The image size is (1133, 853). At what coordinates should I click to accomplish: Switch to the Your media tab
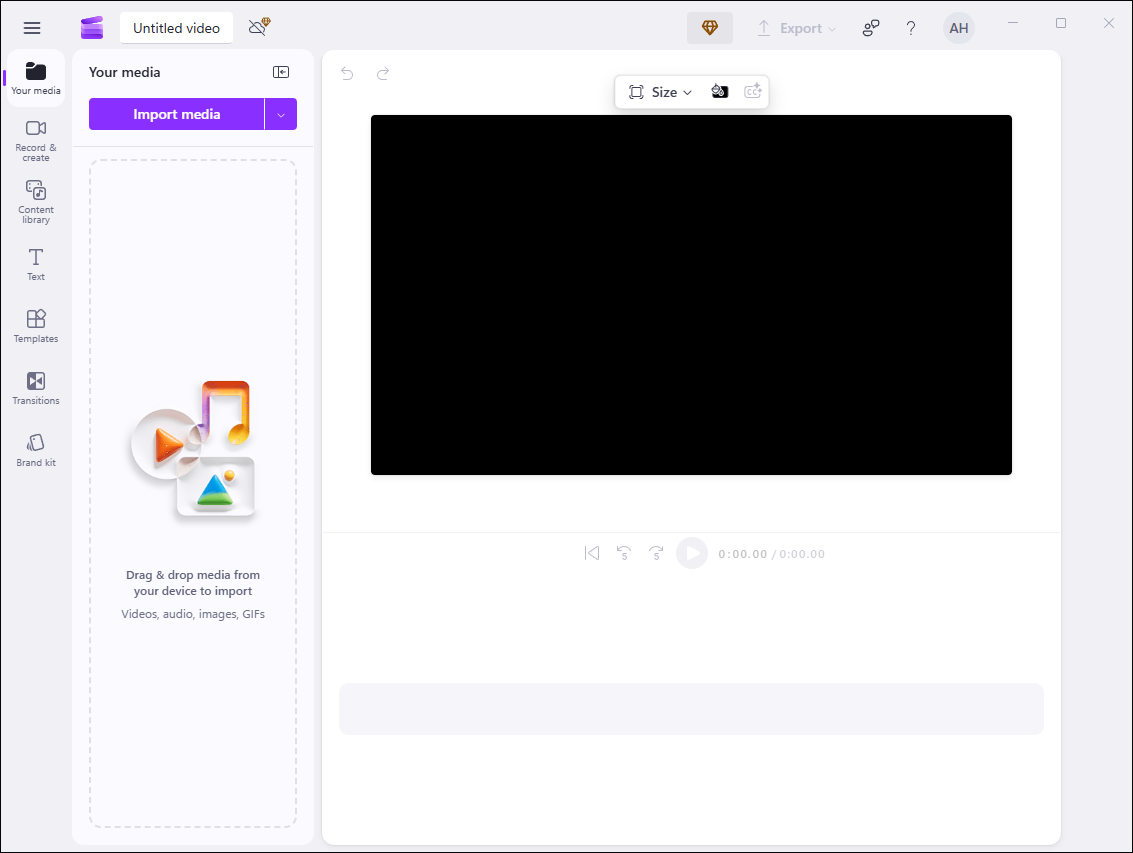35,77
